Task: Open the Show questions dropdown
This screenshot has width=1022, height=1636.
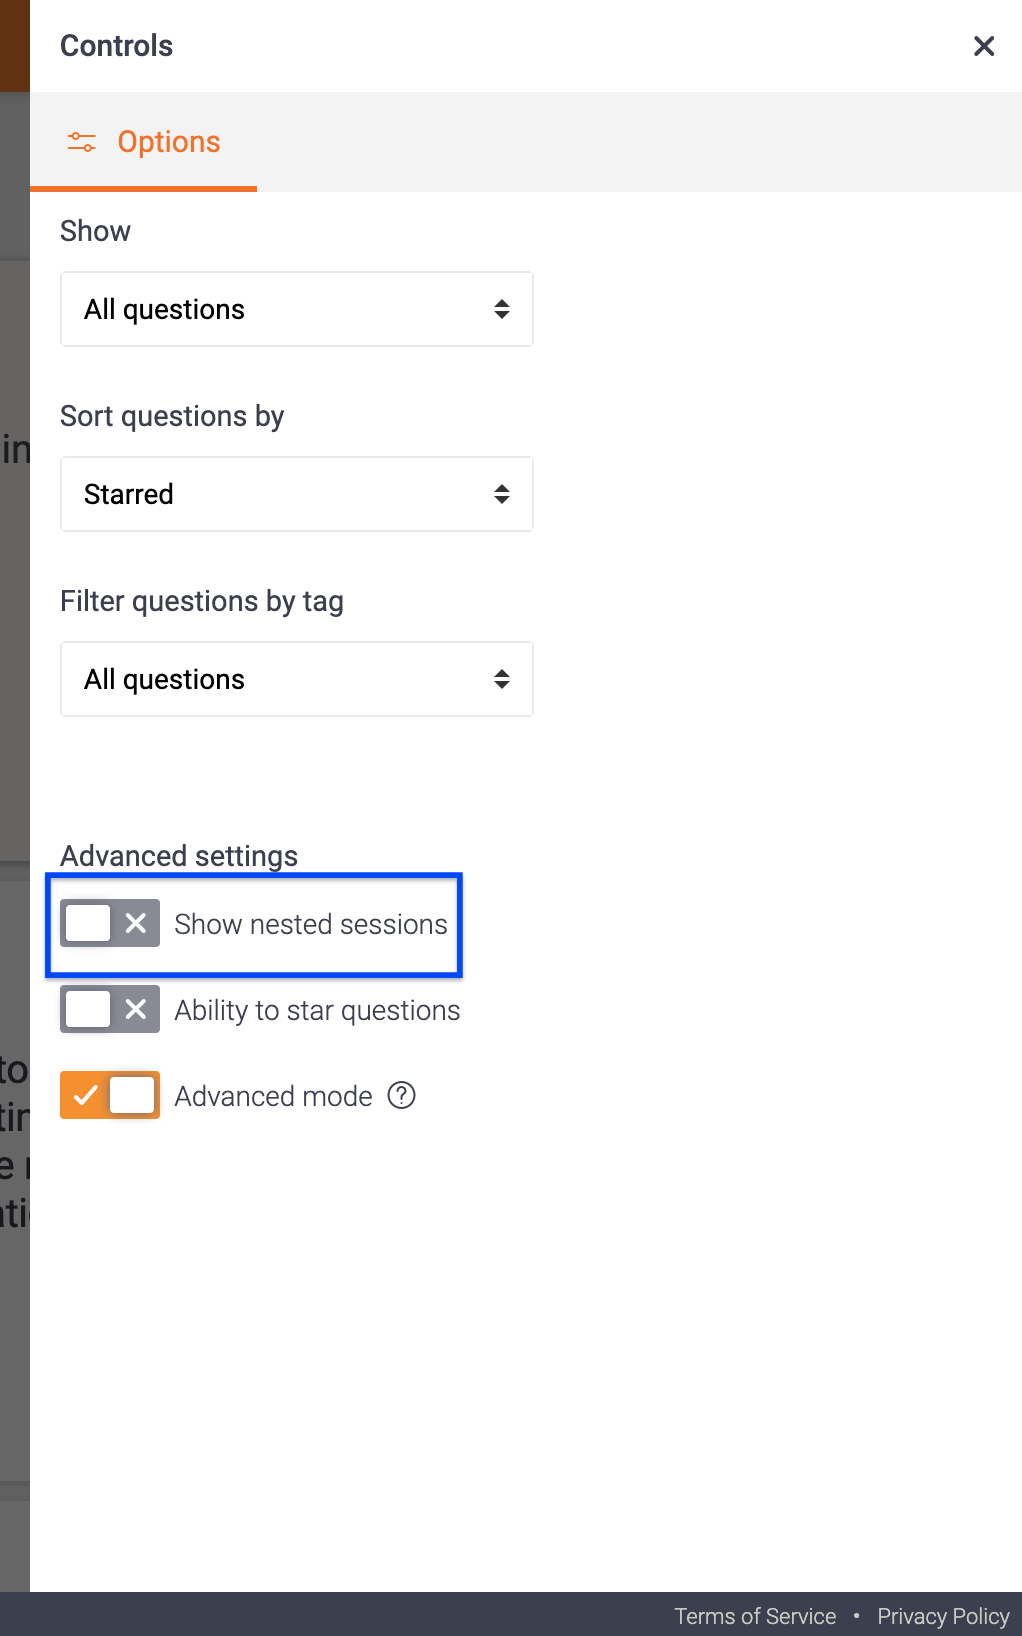Action: coord(297,309)
